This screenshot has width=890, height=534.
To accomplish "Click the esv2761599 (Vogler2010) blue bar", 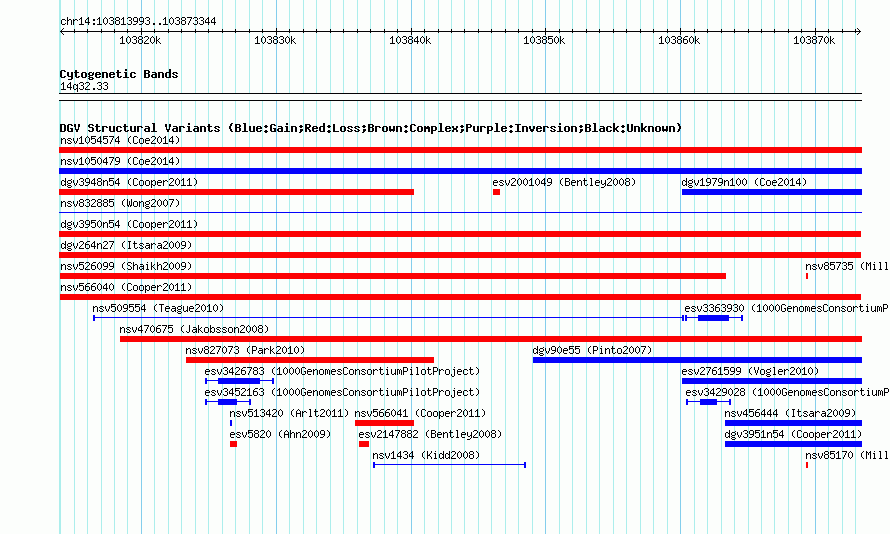I will 772,381.
